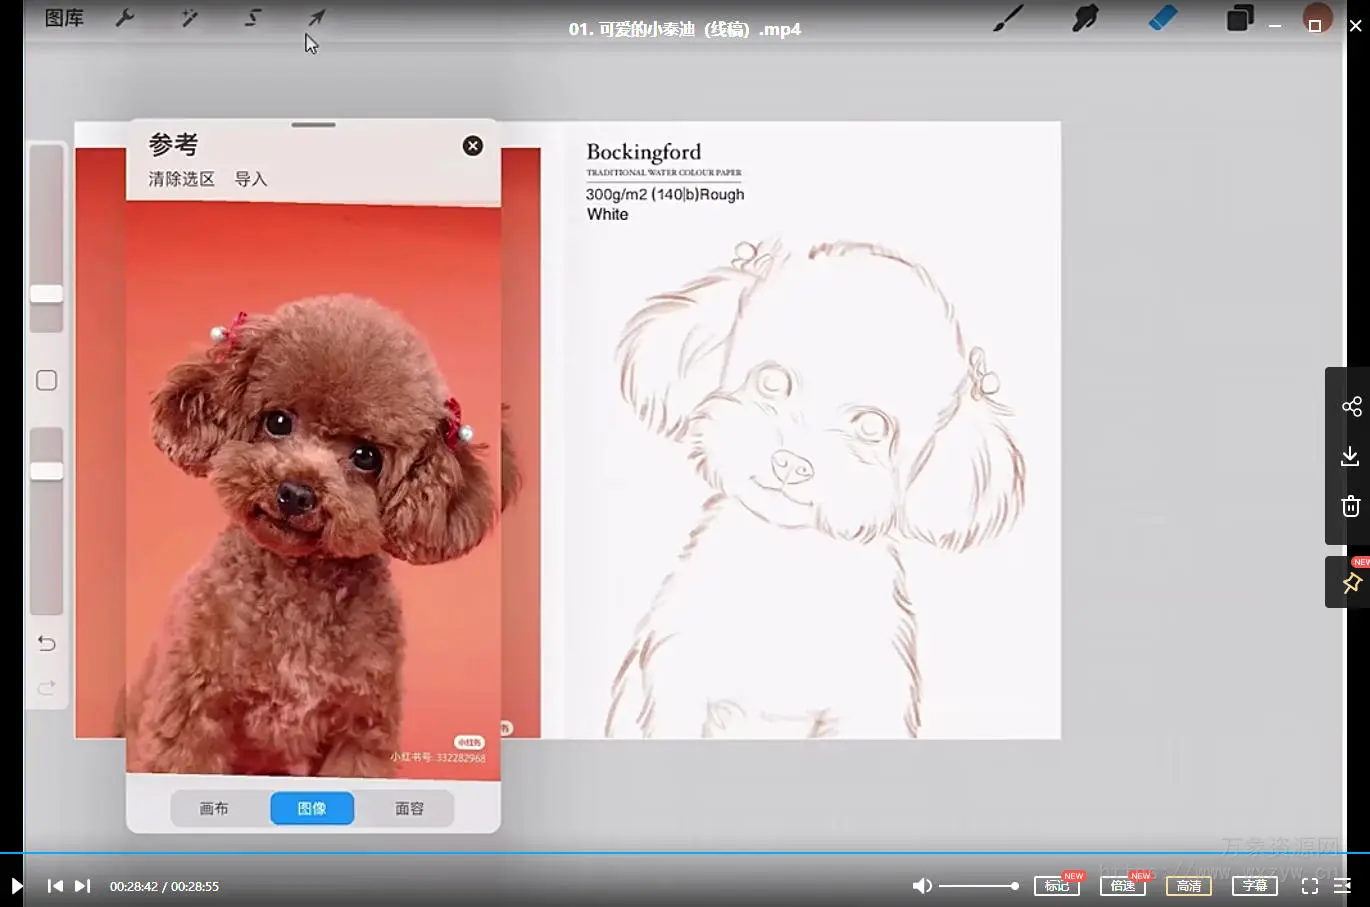
Task: Open the 倍速 playback speed options
Action: pos(1122,886)
